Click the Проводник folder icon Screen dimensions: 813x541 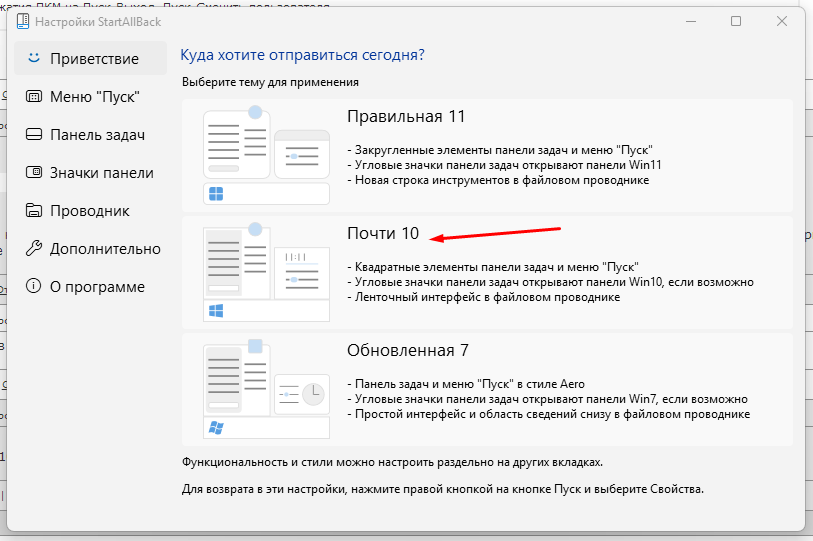pos(34,211)
